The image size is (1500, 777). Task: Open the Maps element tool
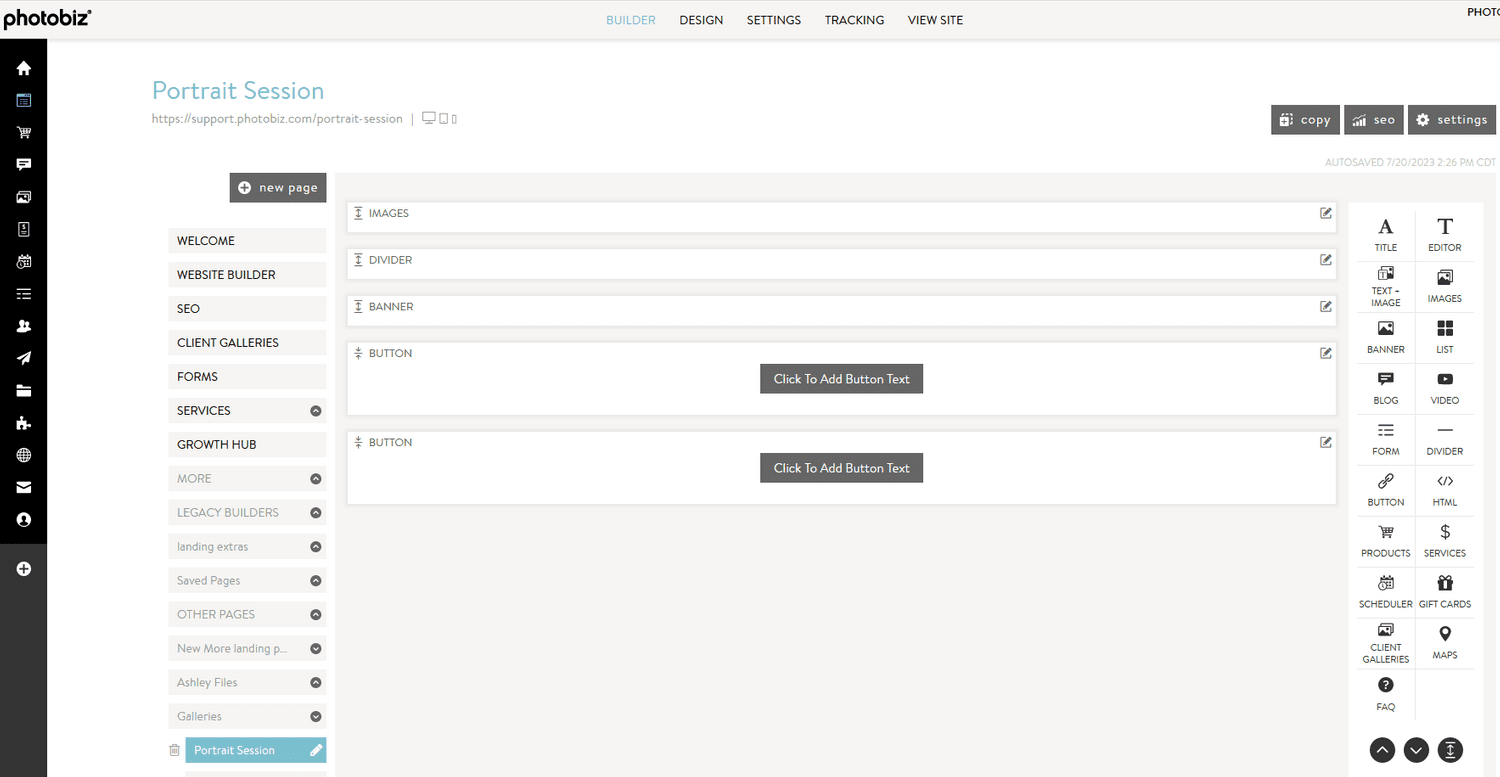pos(1444,642)
